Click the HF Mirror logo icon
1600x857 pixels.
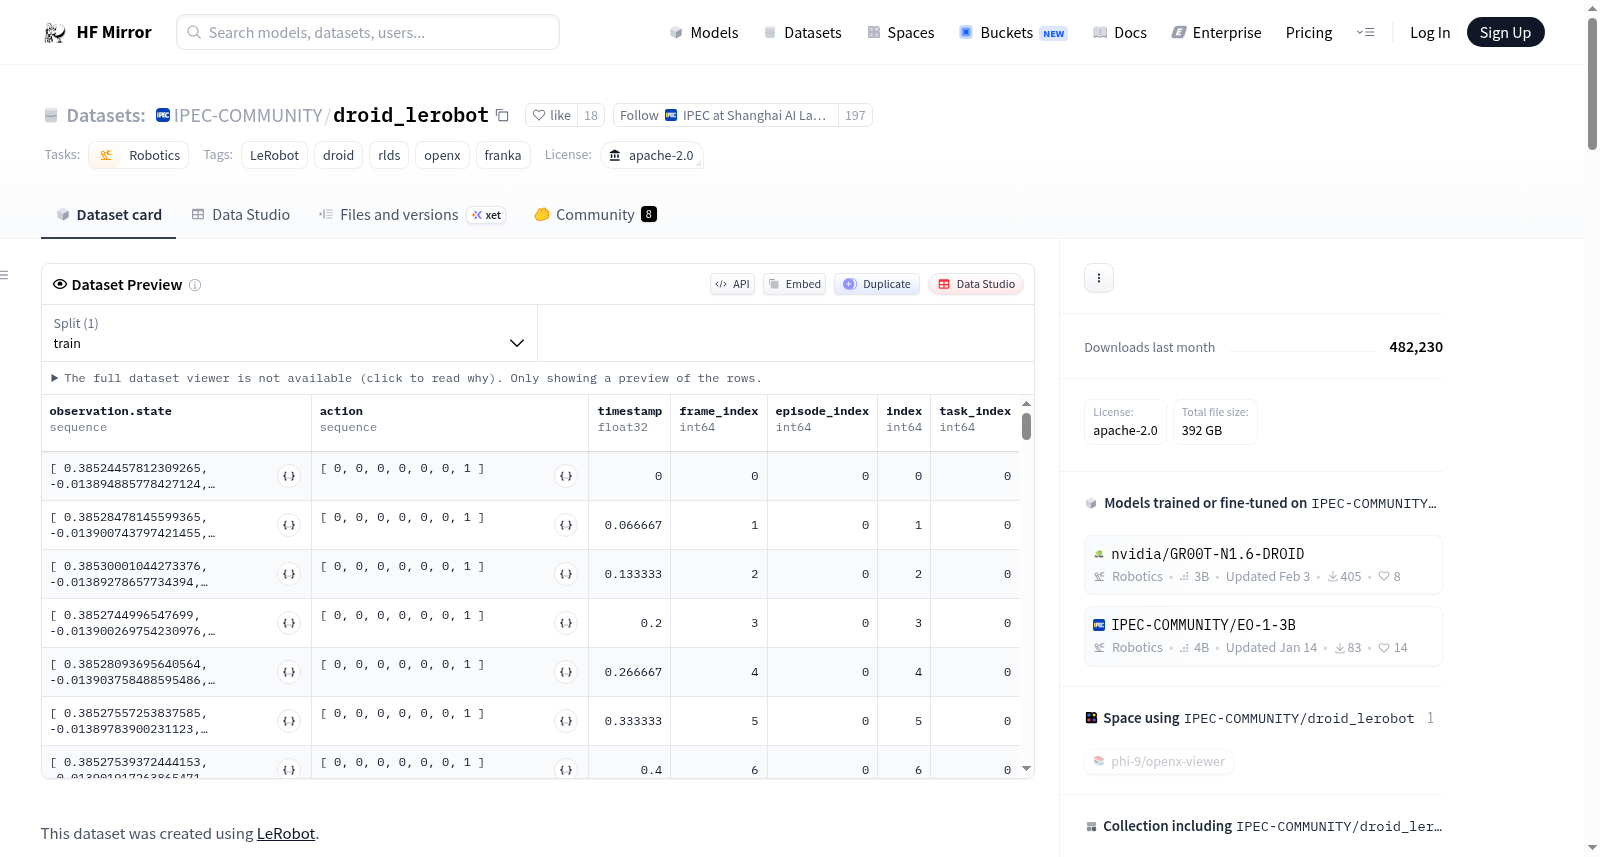(x=55, y=33)
